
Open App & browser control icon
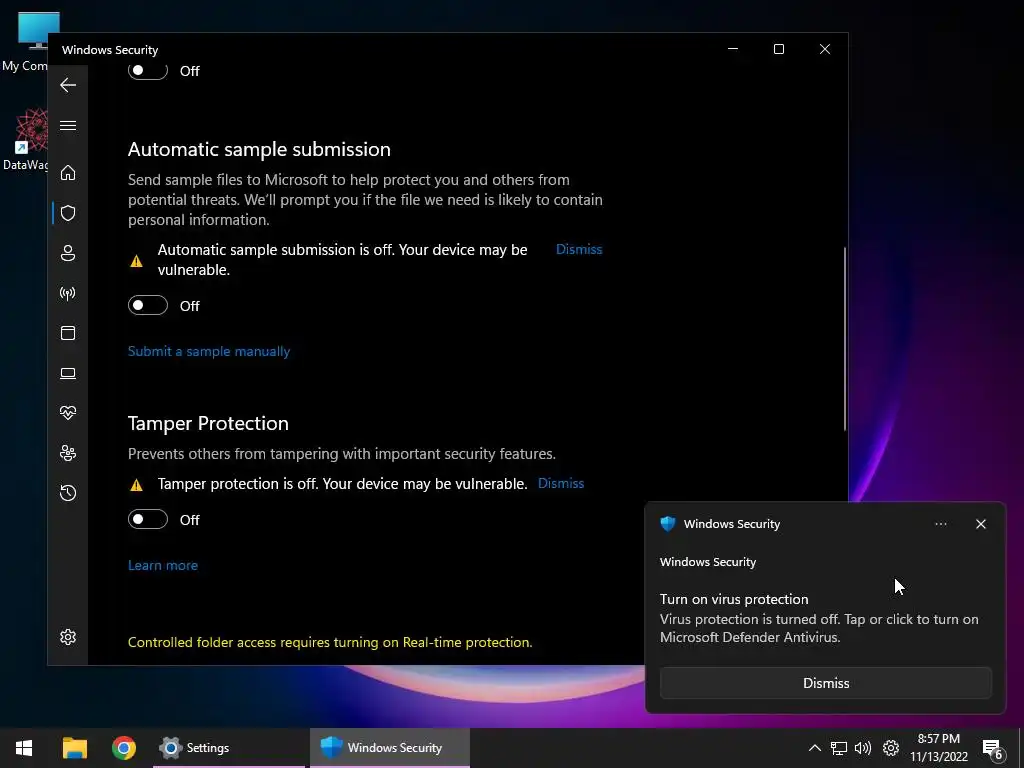click(68, 333)
